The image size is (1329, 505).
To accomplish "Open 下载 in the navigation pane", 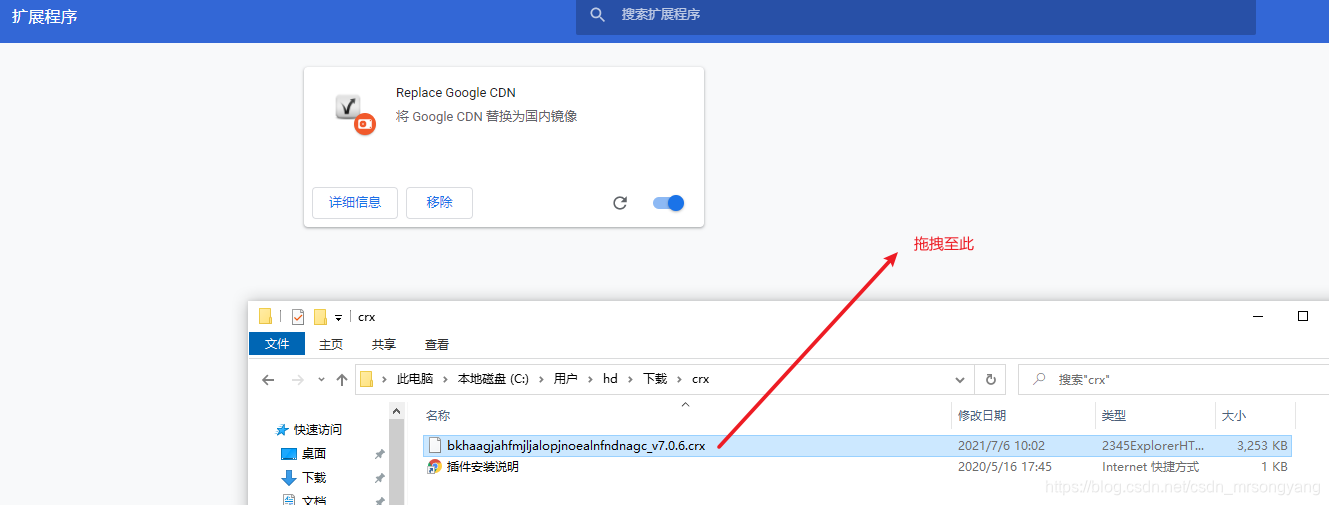I will point(314,478).
